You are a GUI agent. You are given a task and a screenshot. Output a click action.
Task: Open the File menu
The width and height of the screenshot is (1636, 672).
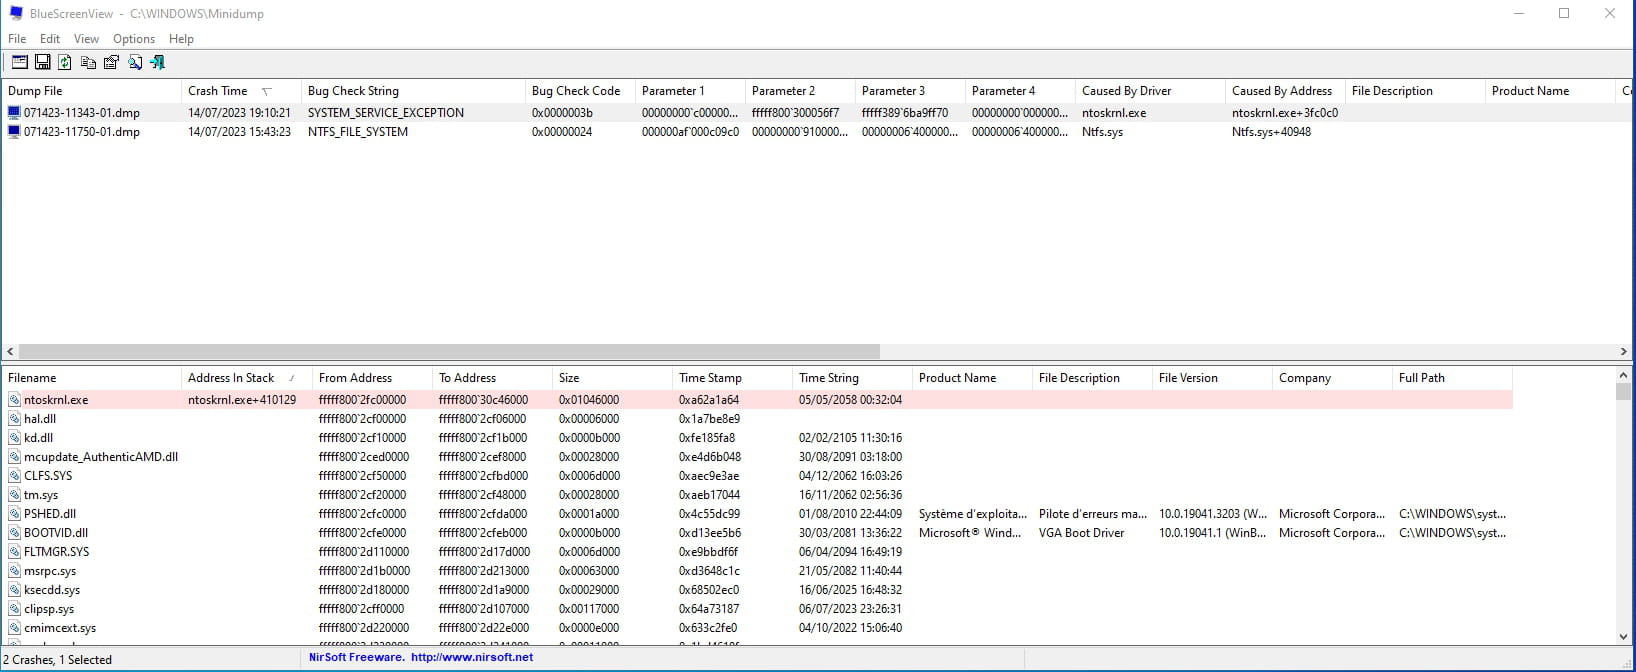tap(17, 39)
